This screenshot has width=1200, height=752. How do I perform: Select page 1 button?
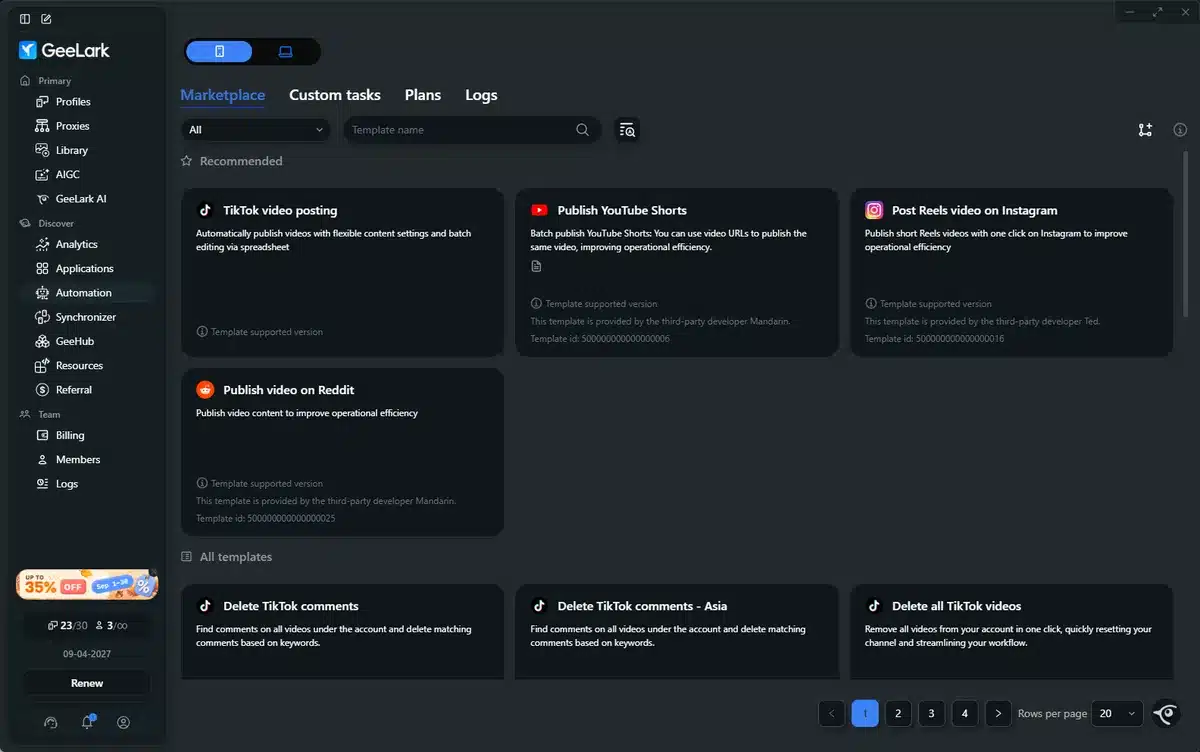coord(865,713)
